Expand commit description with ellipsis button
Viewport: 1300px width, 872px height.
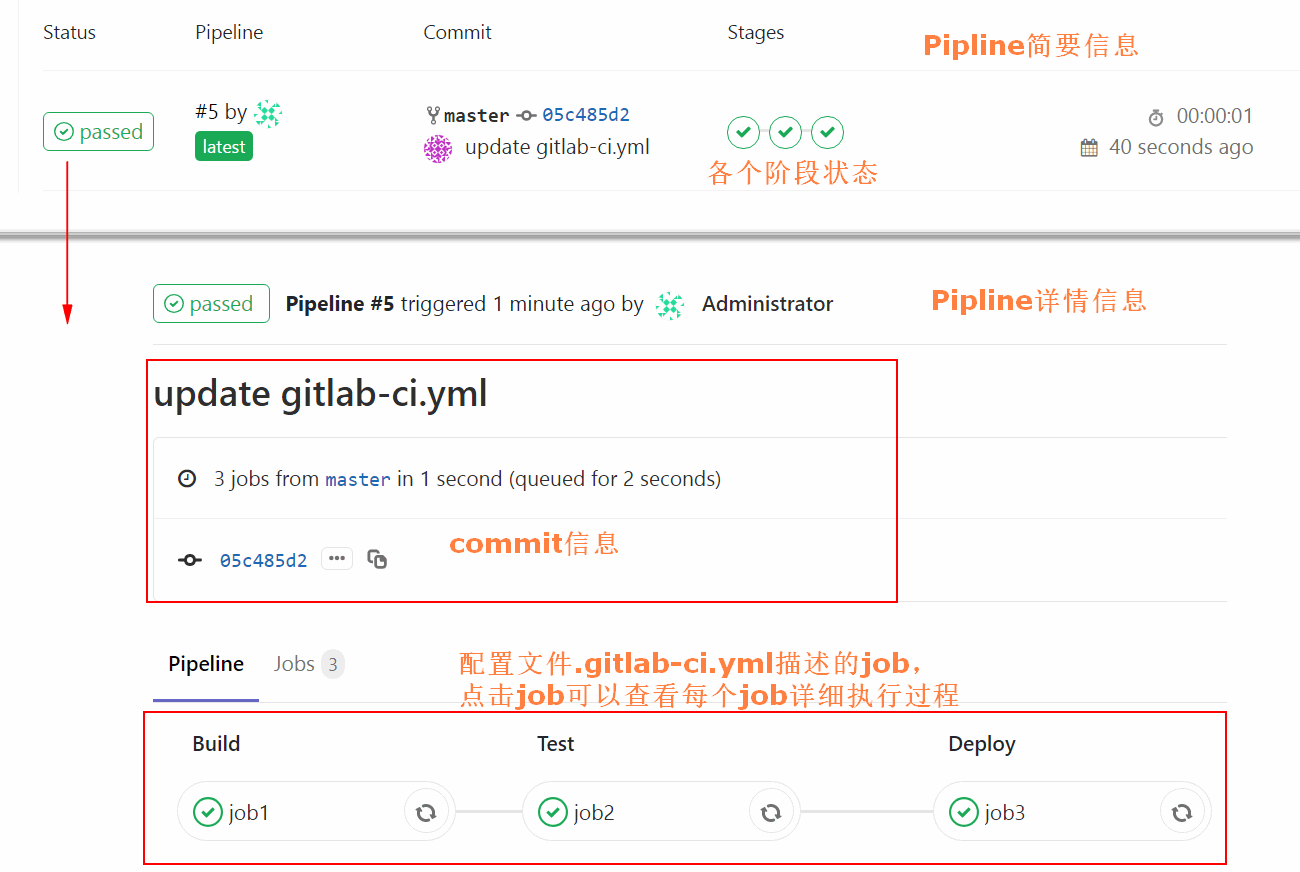pyautogui.click(x=337, y=559)
